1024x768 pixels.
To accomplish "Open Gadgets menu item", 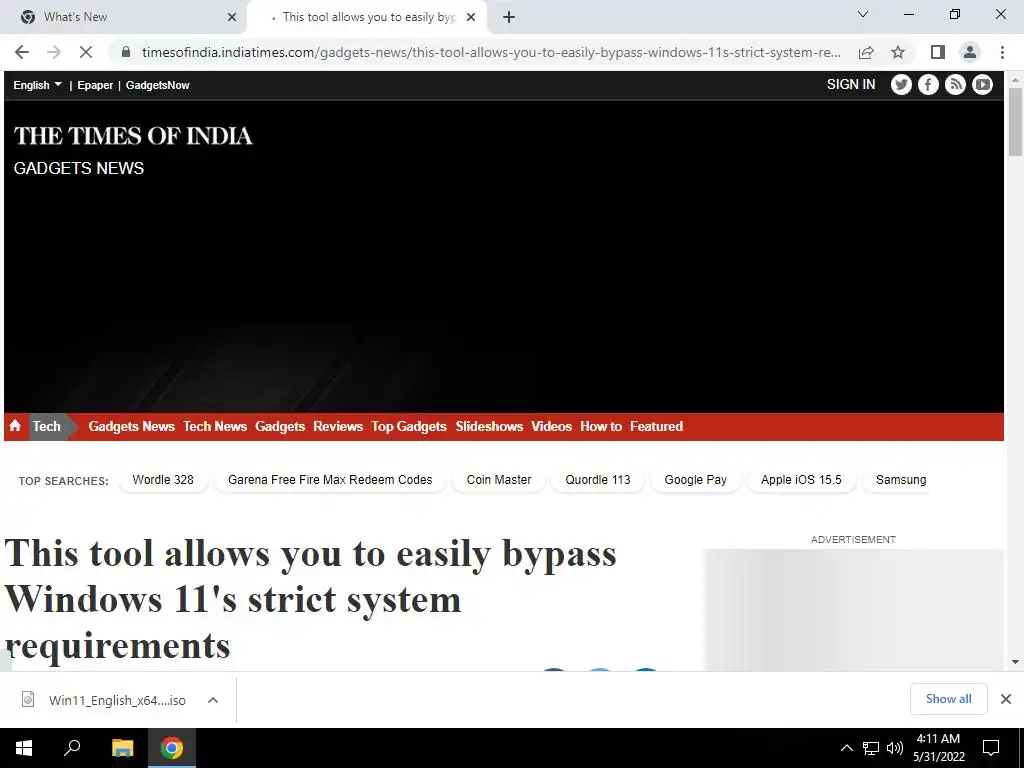I will pos(280,426).
